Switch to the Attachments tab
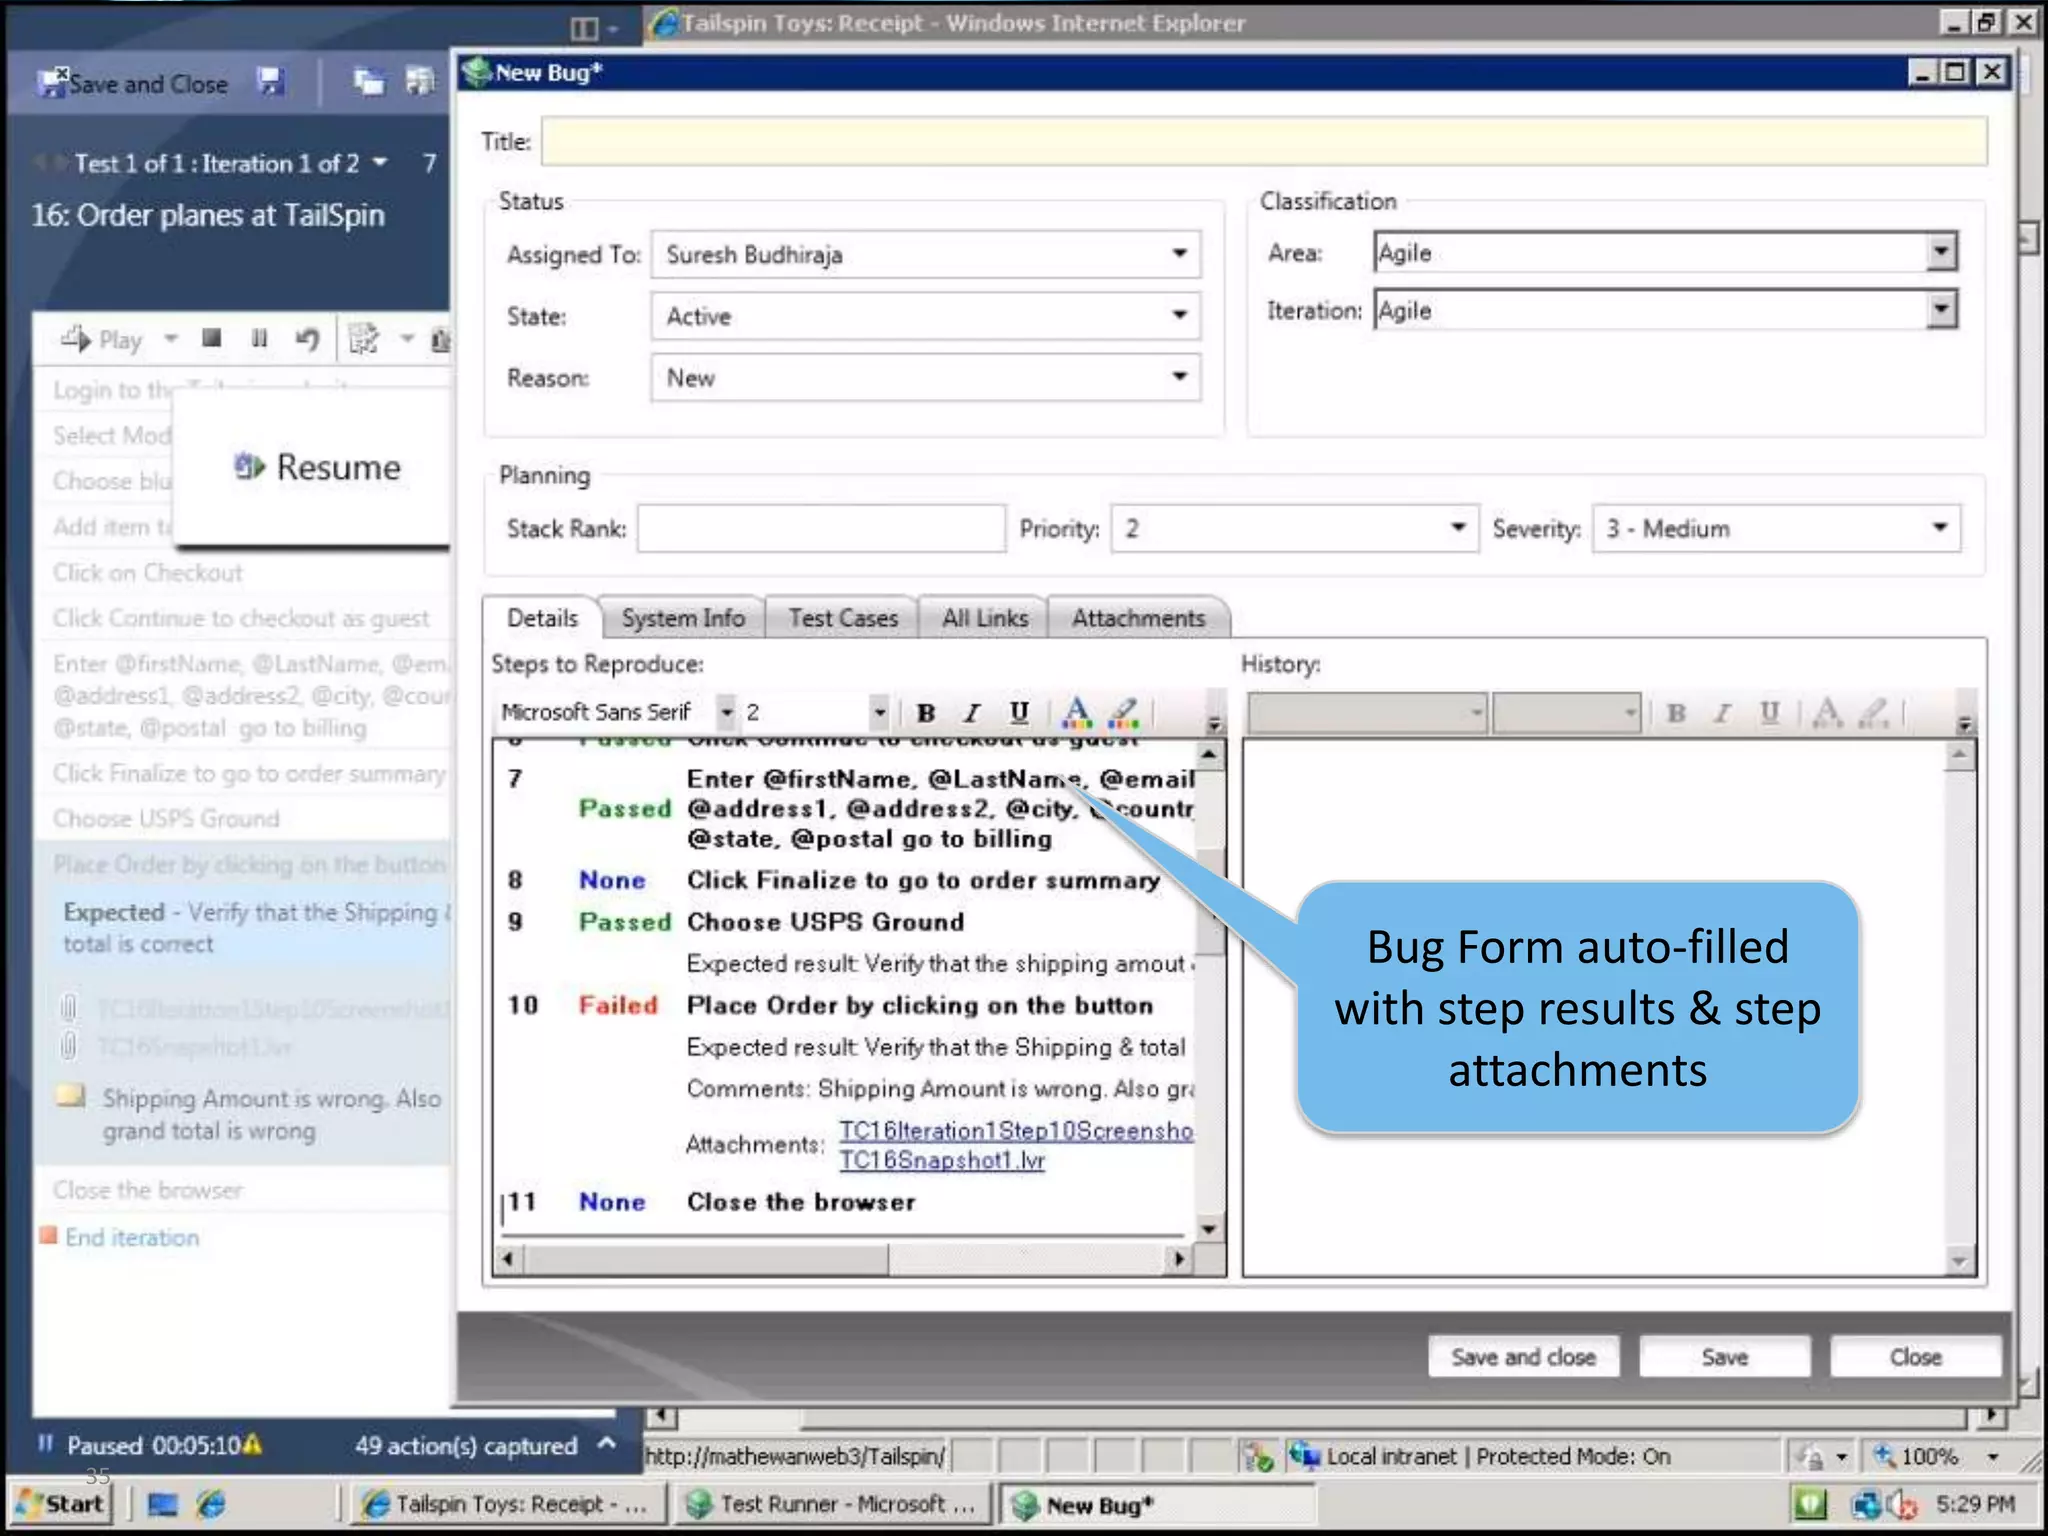Image resolution: width=2048 pixels, height=1536 pixels. click(1138, 618)
